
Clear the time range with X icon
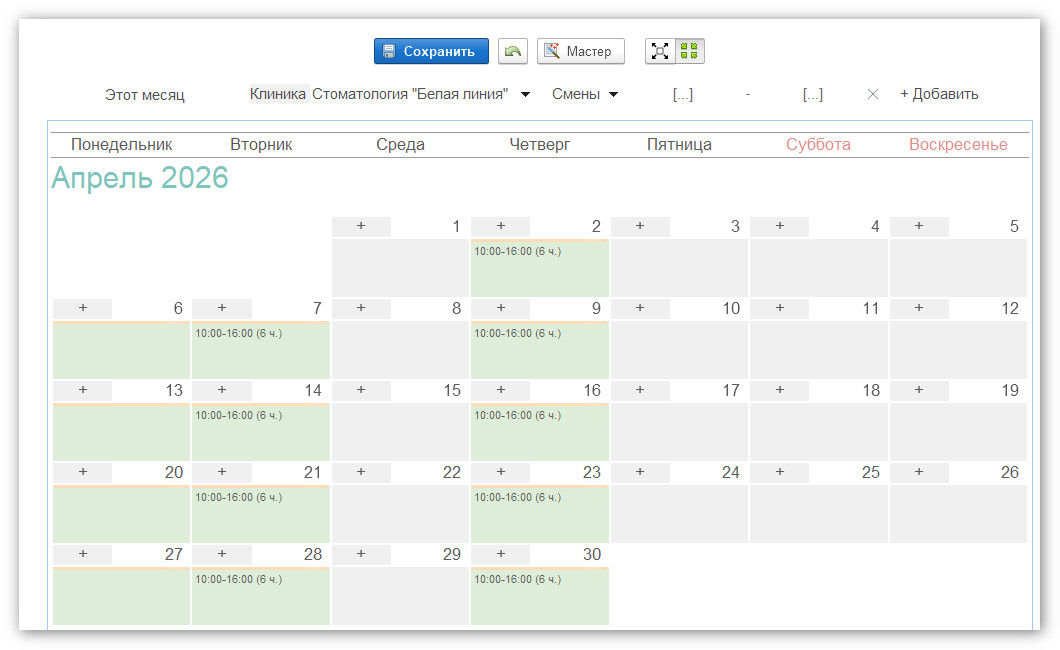pos(872,94)
